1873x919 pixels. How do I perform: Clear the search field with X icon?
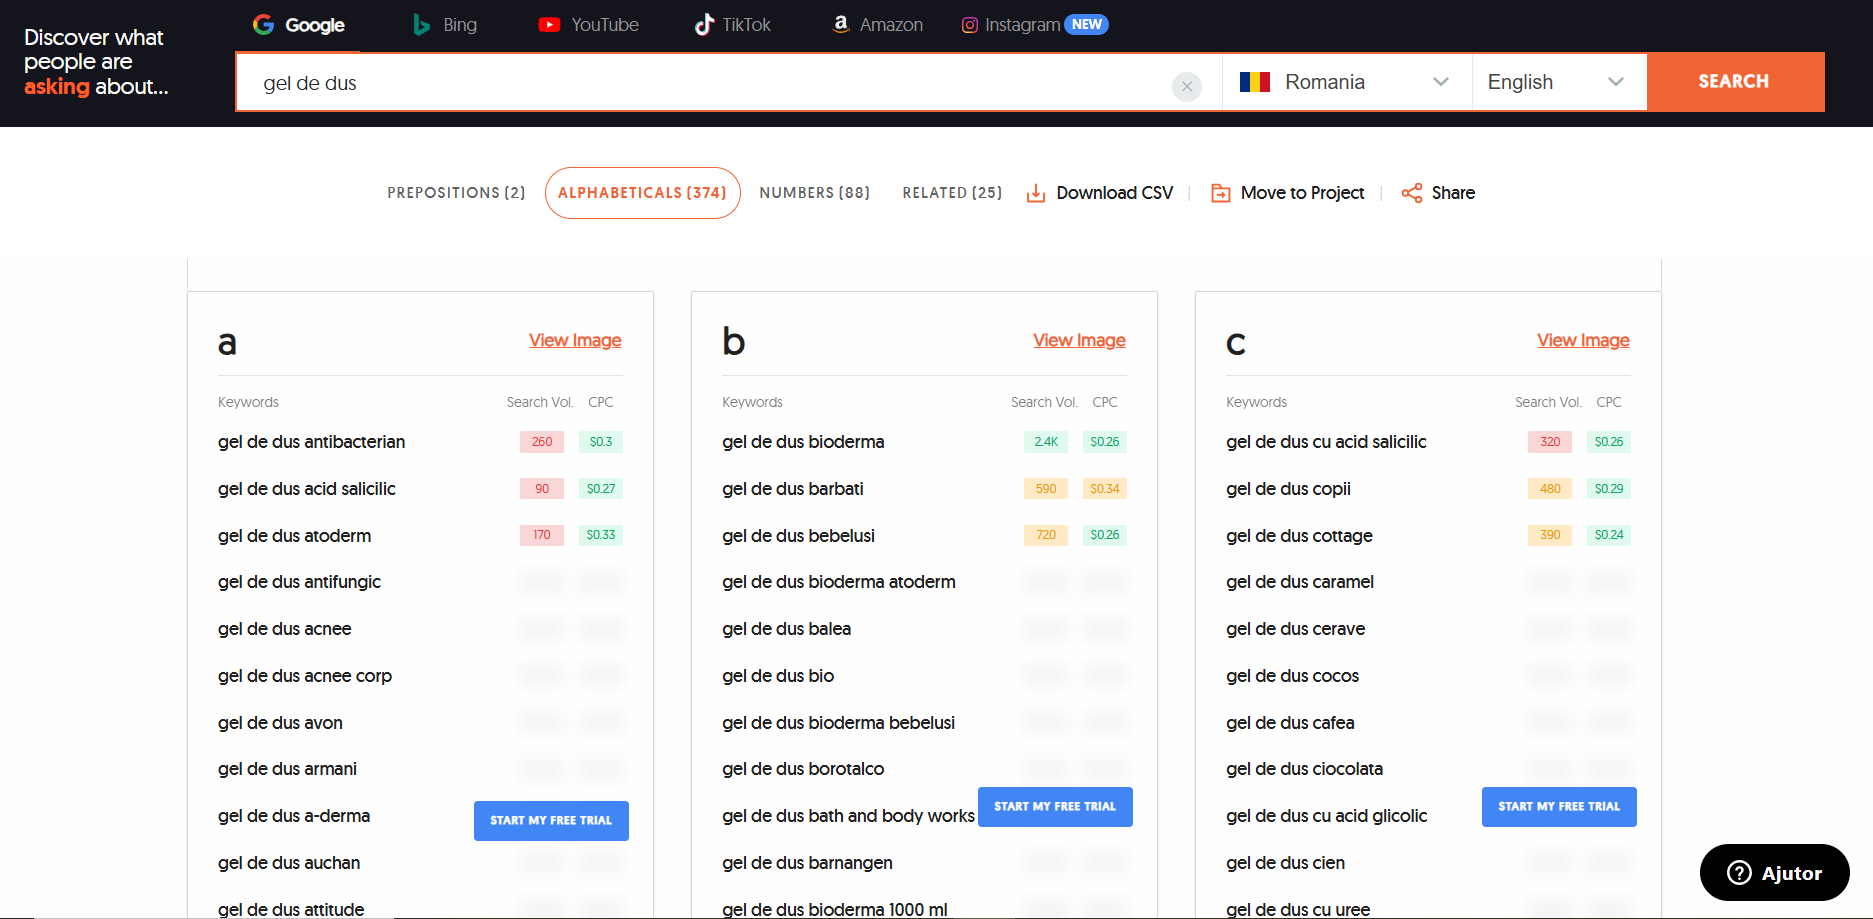(1186, 86)
